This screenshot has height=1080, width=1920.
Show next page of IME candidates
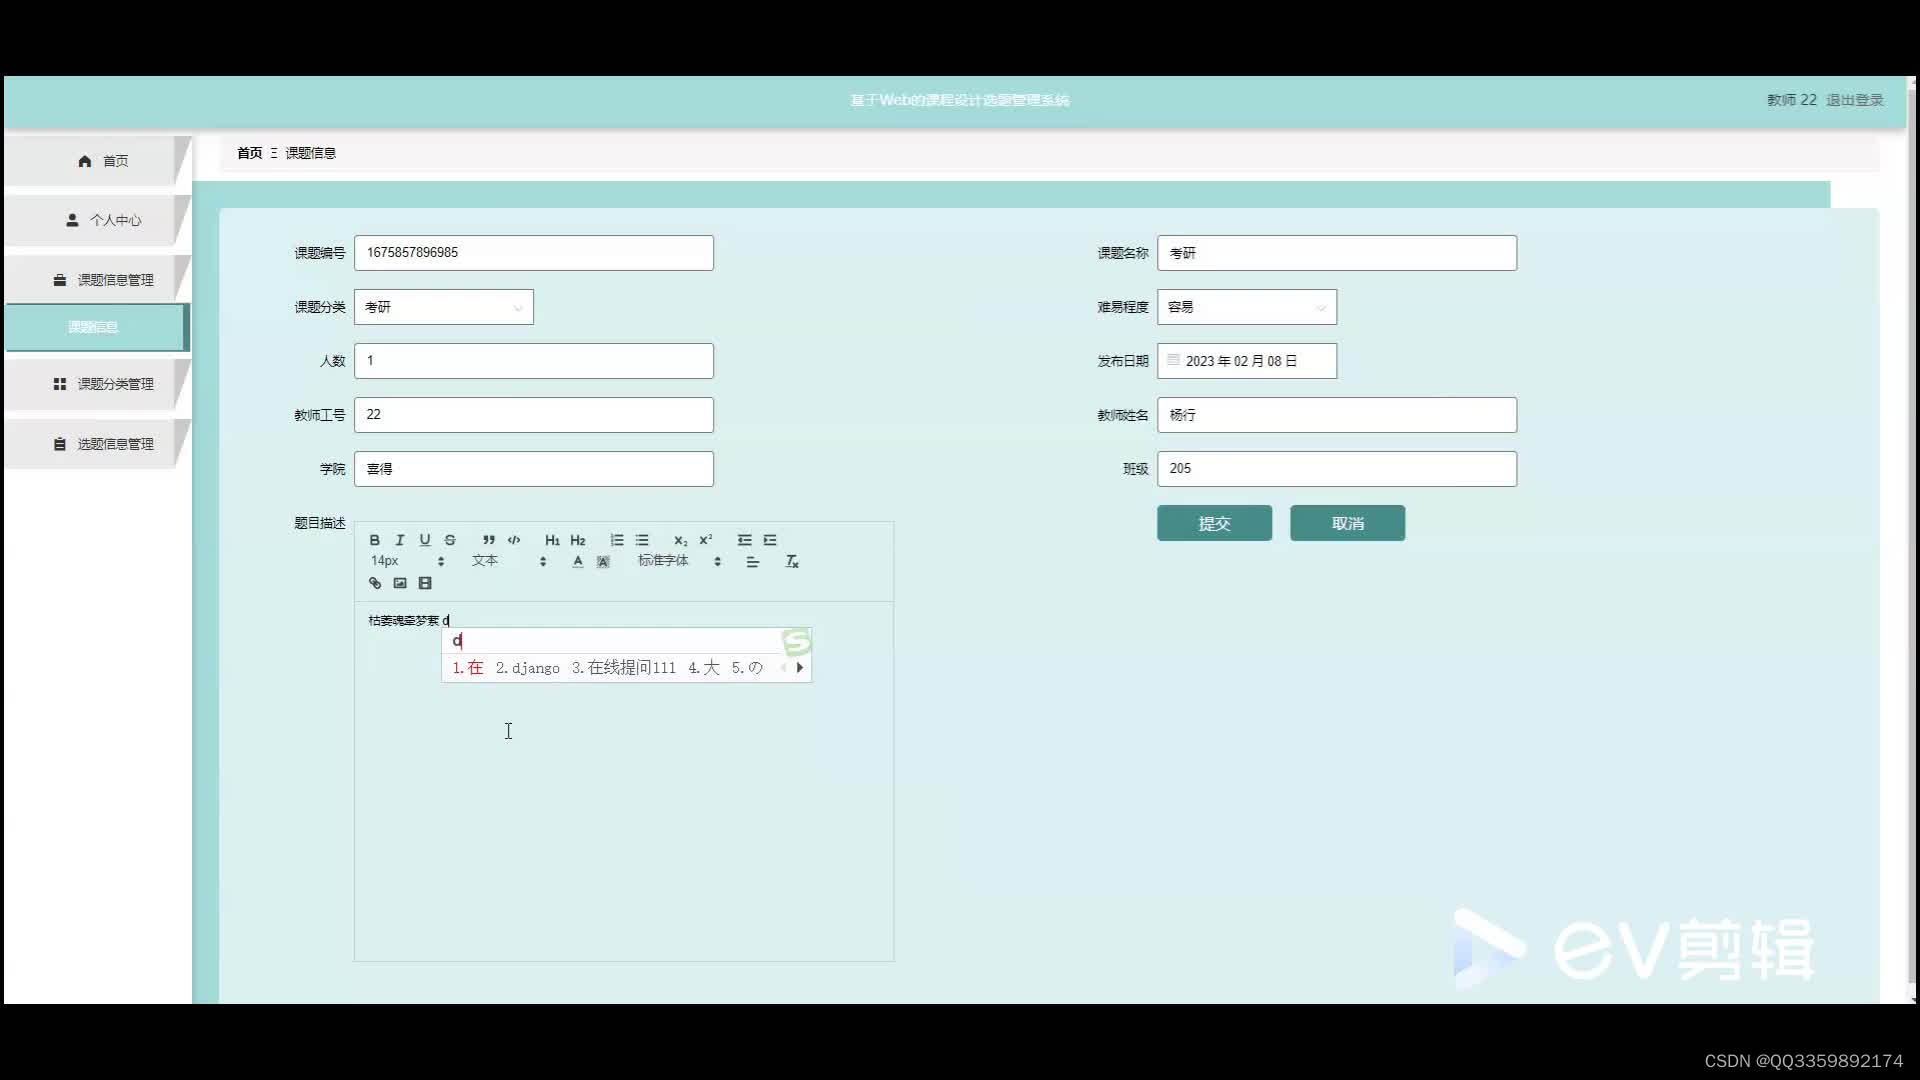[800, 668]
